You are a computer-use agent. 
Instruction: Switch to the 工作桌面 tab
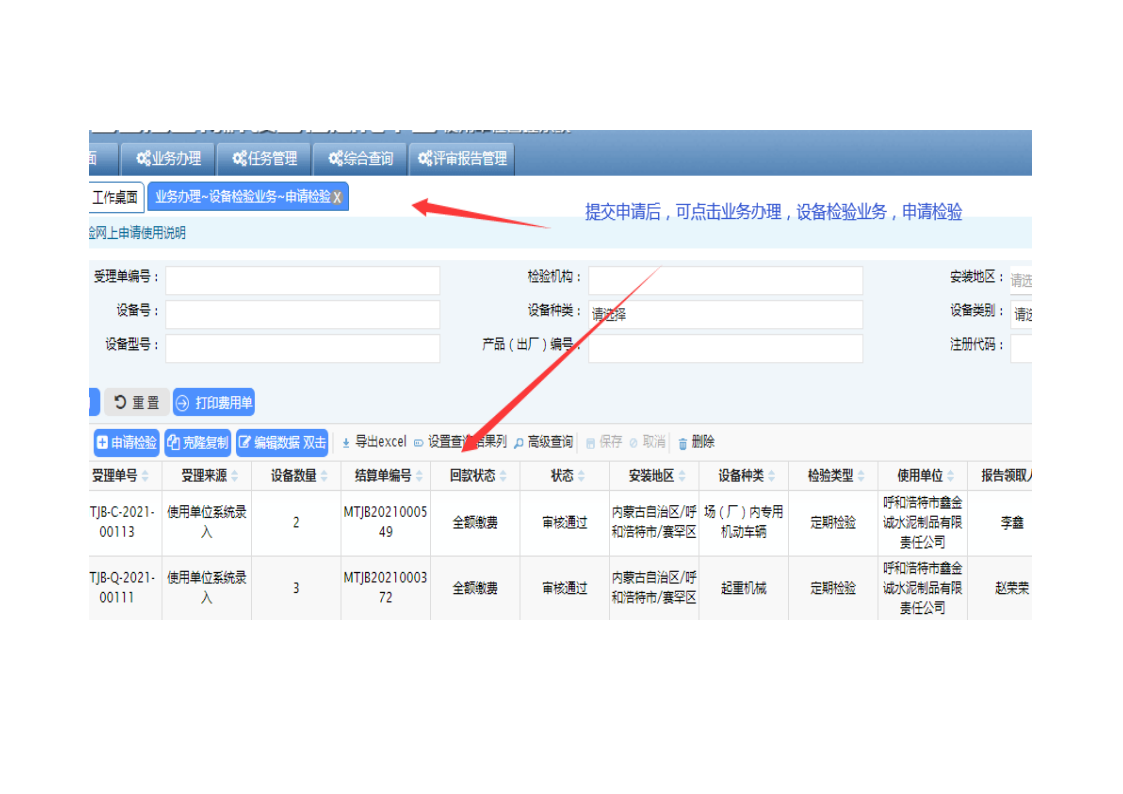[115, 197]
